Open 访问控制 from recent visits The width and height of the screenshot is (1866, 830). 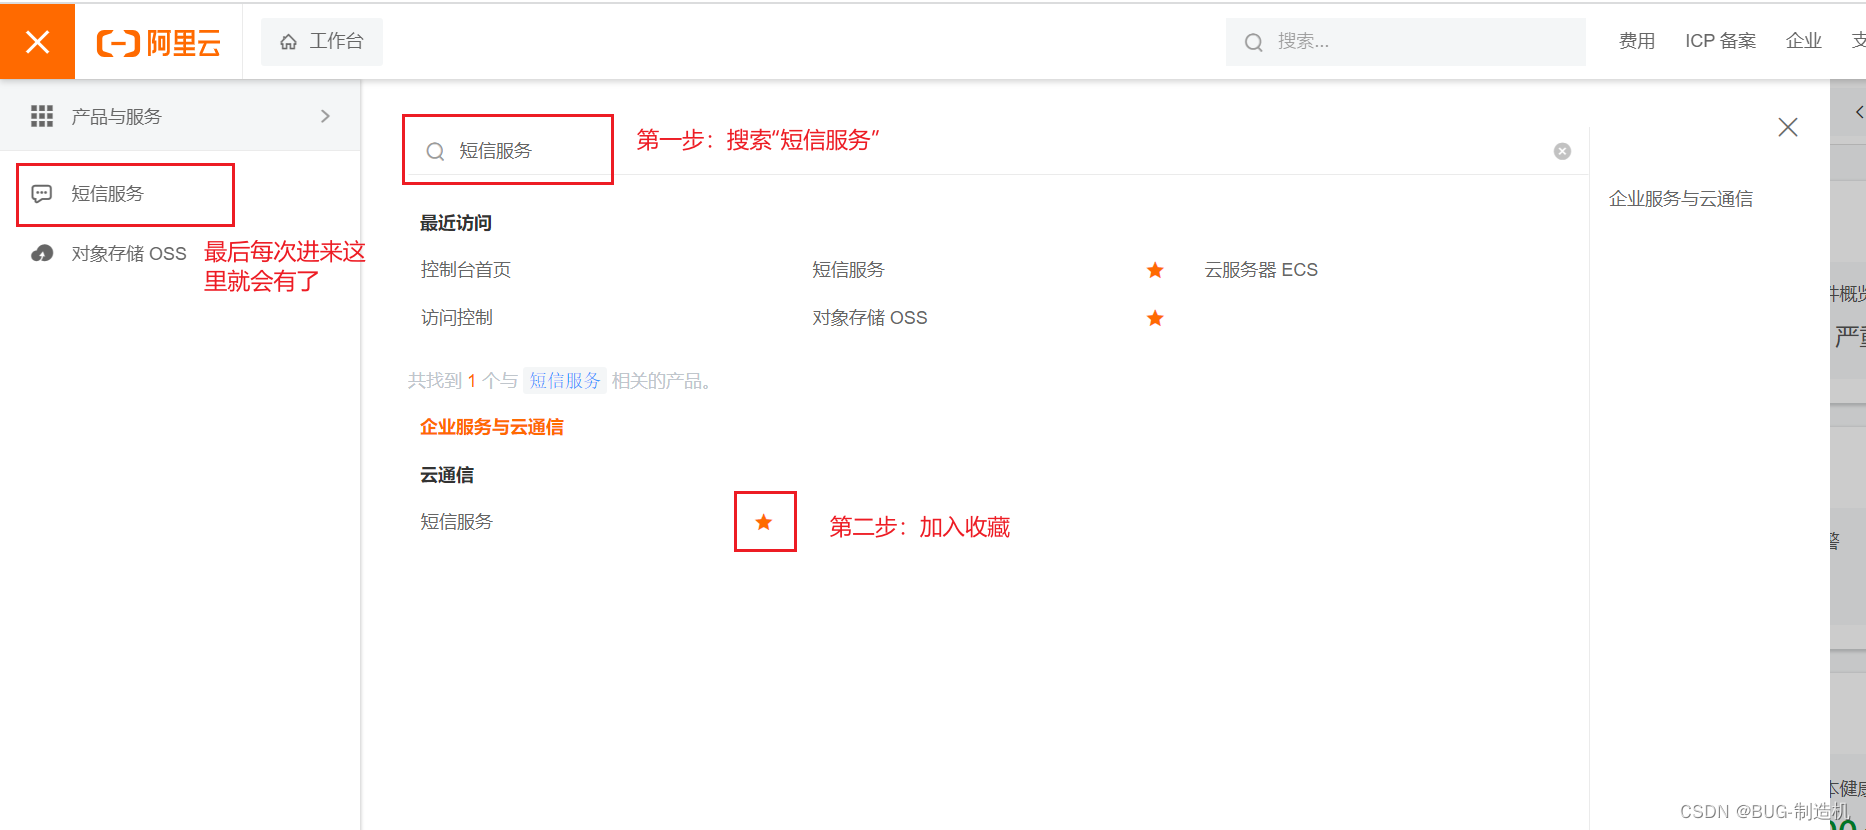point(457,318)
